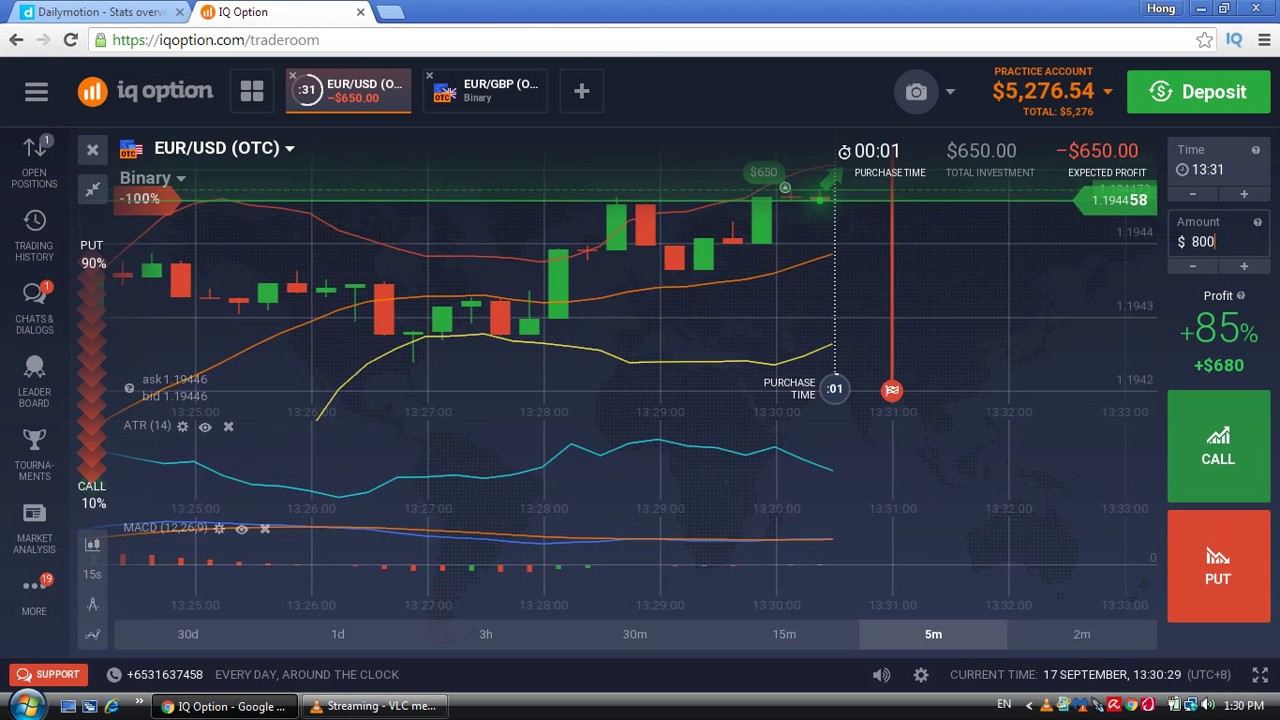The image size is (1280, 720).
Task: Click the purchase time :01 marker
Action: [835, 389]
